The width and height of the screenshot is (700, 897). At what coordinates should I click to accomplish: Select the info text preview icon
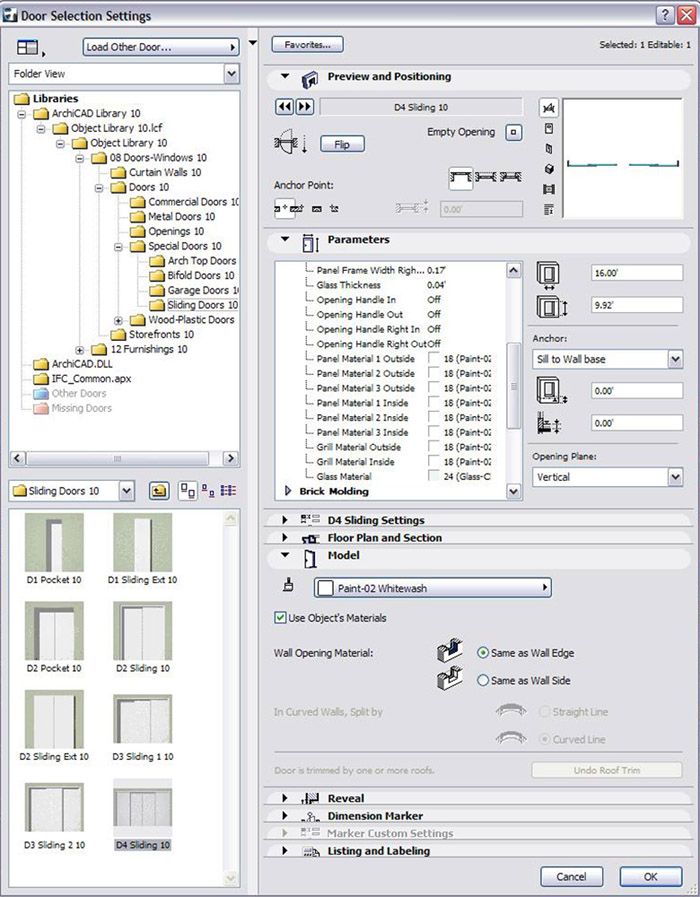click(x=548, y=210)
